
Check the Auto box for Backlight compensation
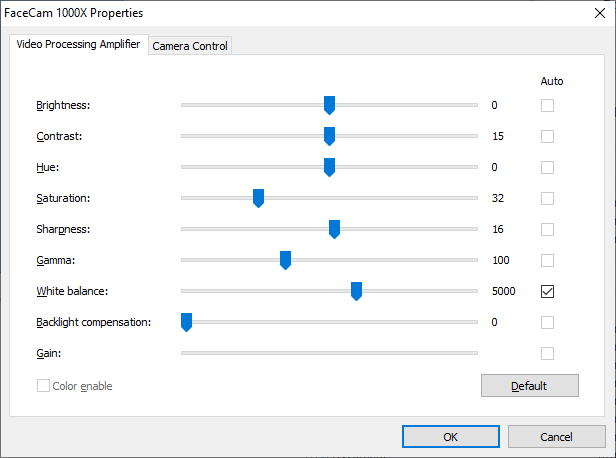[x=547, y=322]
